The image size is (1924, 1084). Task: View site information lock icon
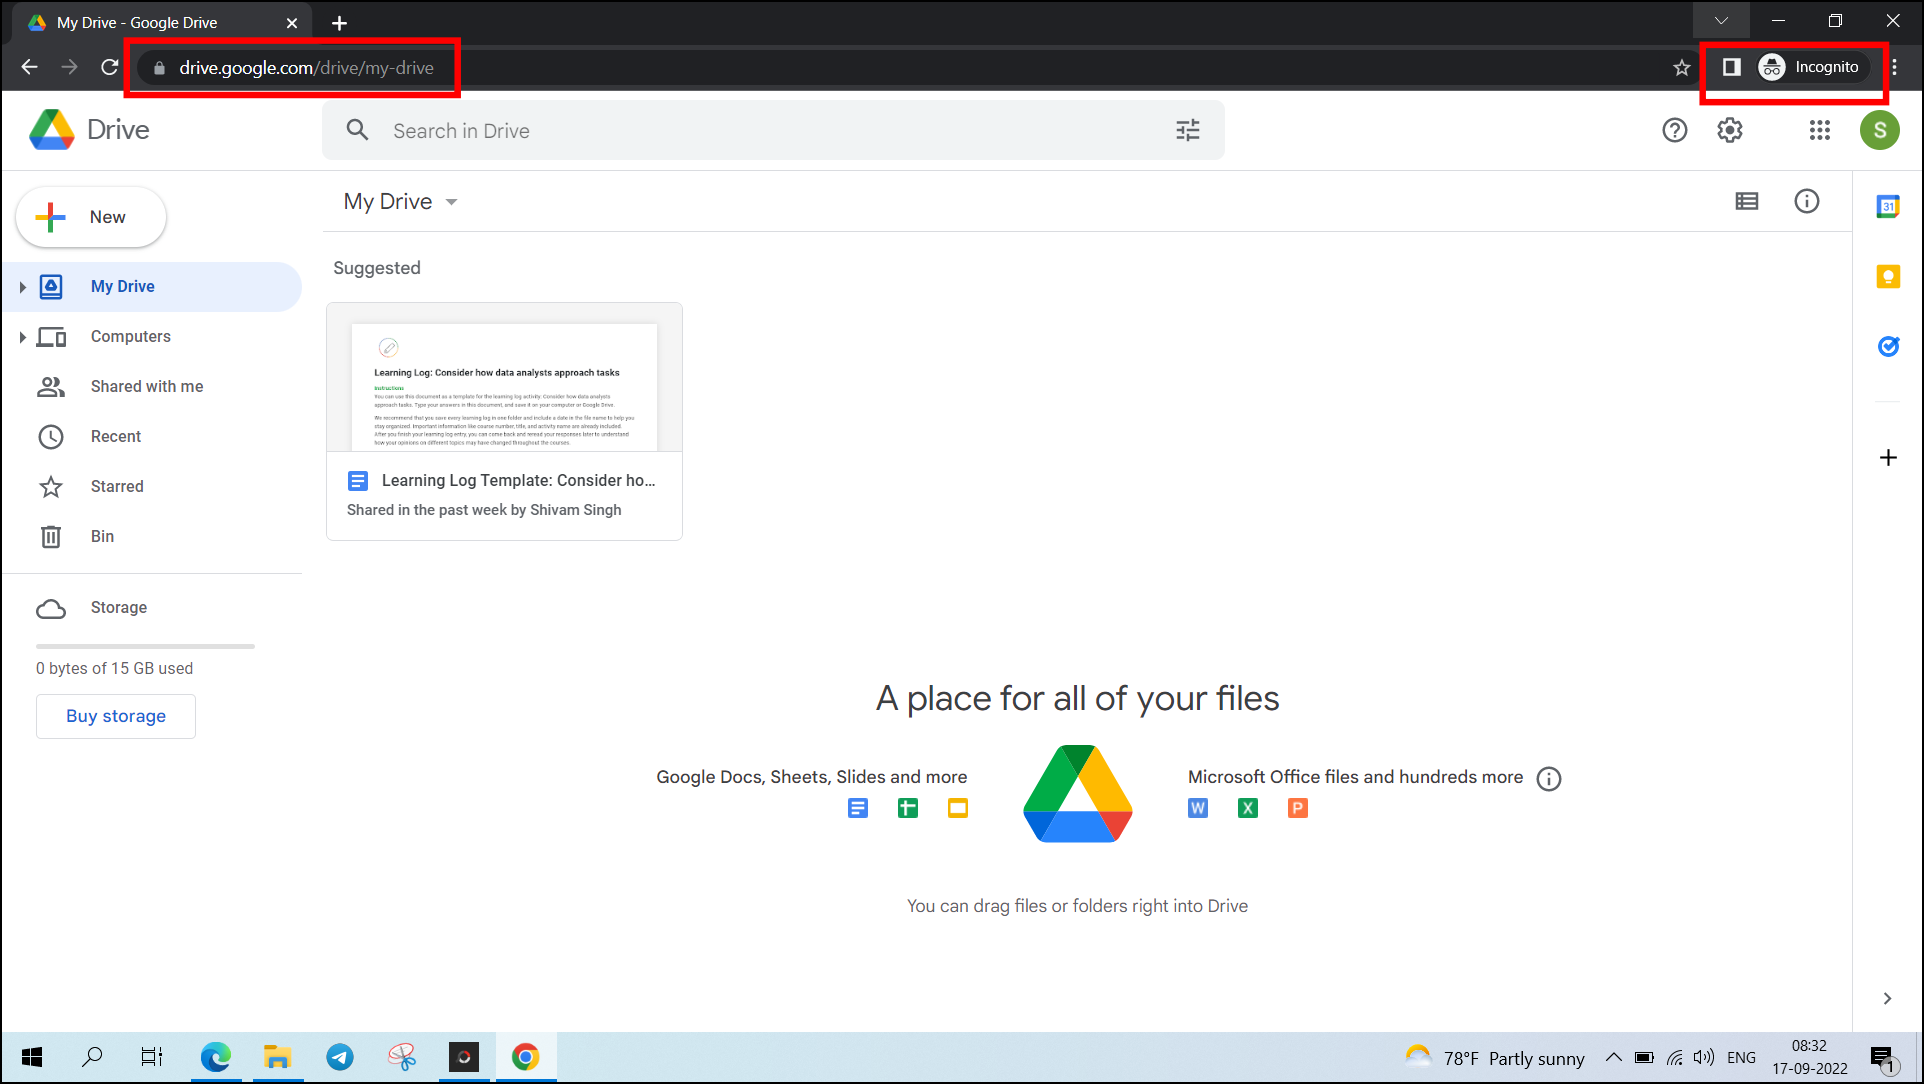click(x=158, y=68)
